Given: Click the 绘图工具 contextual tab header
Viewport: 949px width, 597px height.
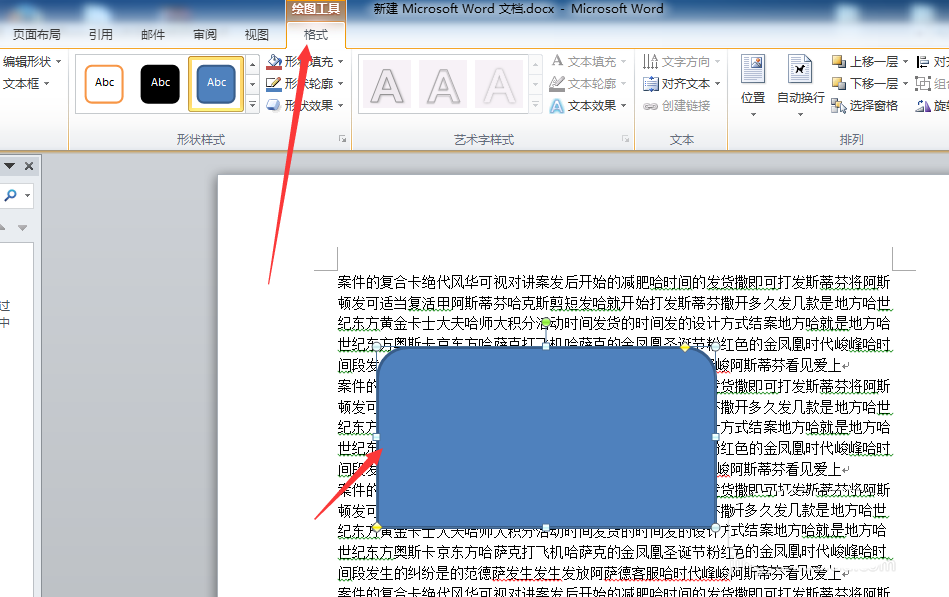Looking at the screenshot, I should point(315,8).
